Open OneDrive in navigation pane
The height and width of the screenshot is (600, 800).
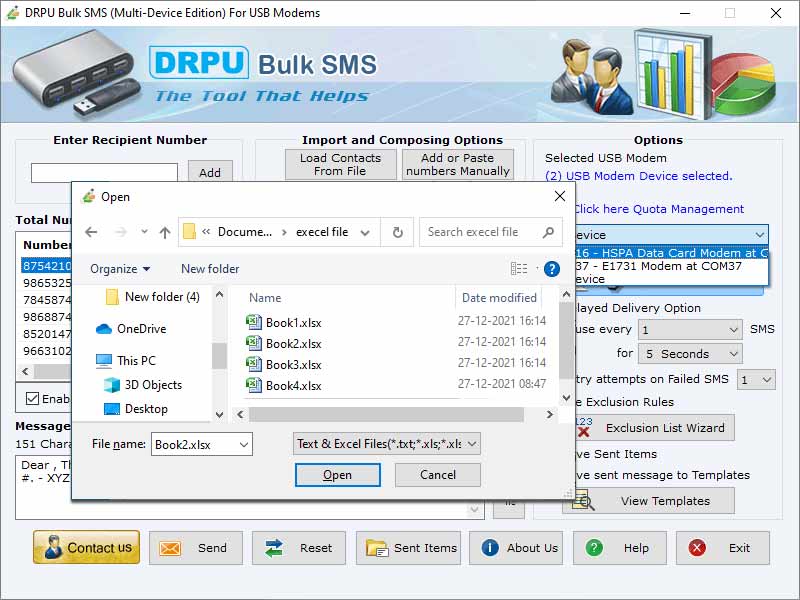coord(131,329)
